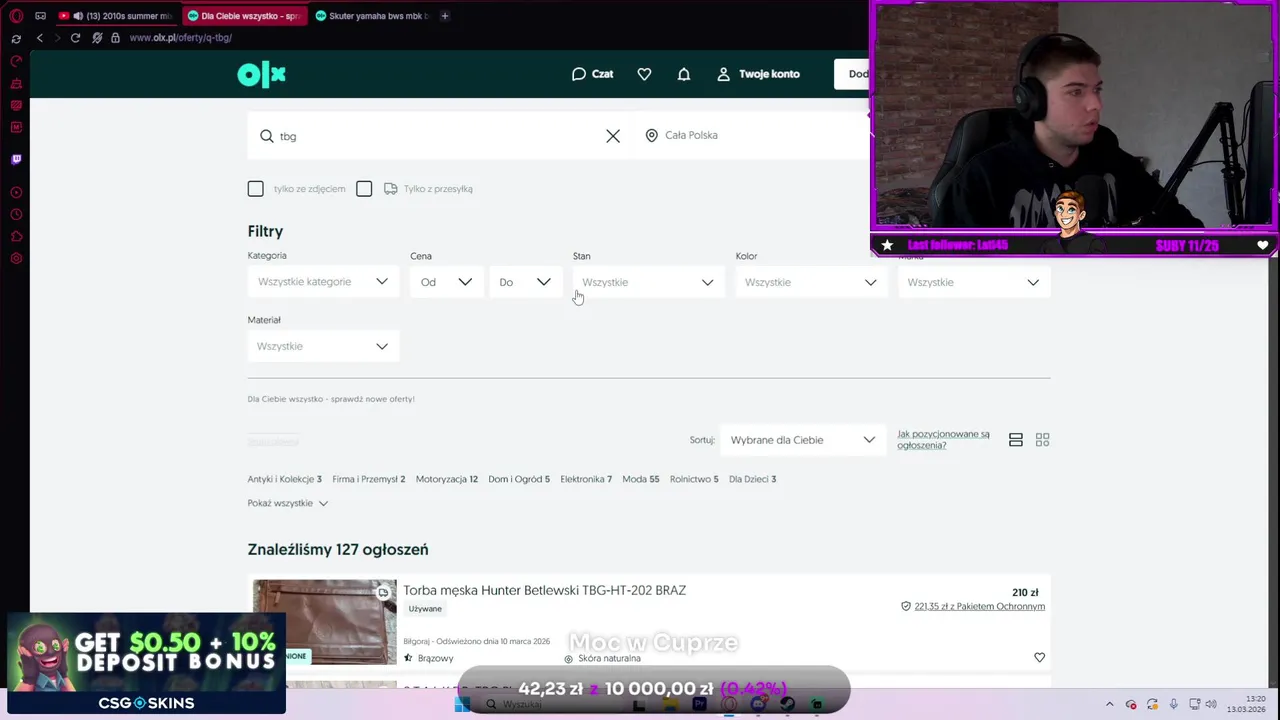Click the OLX logo

261,74
